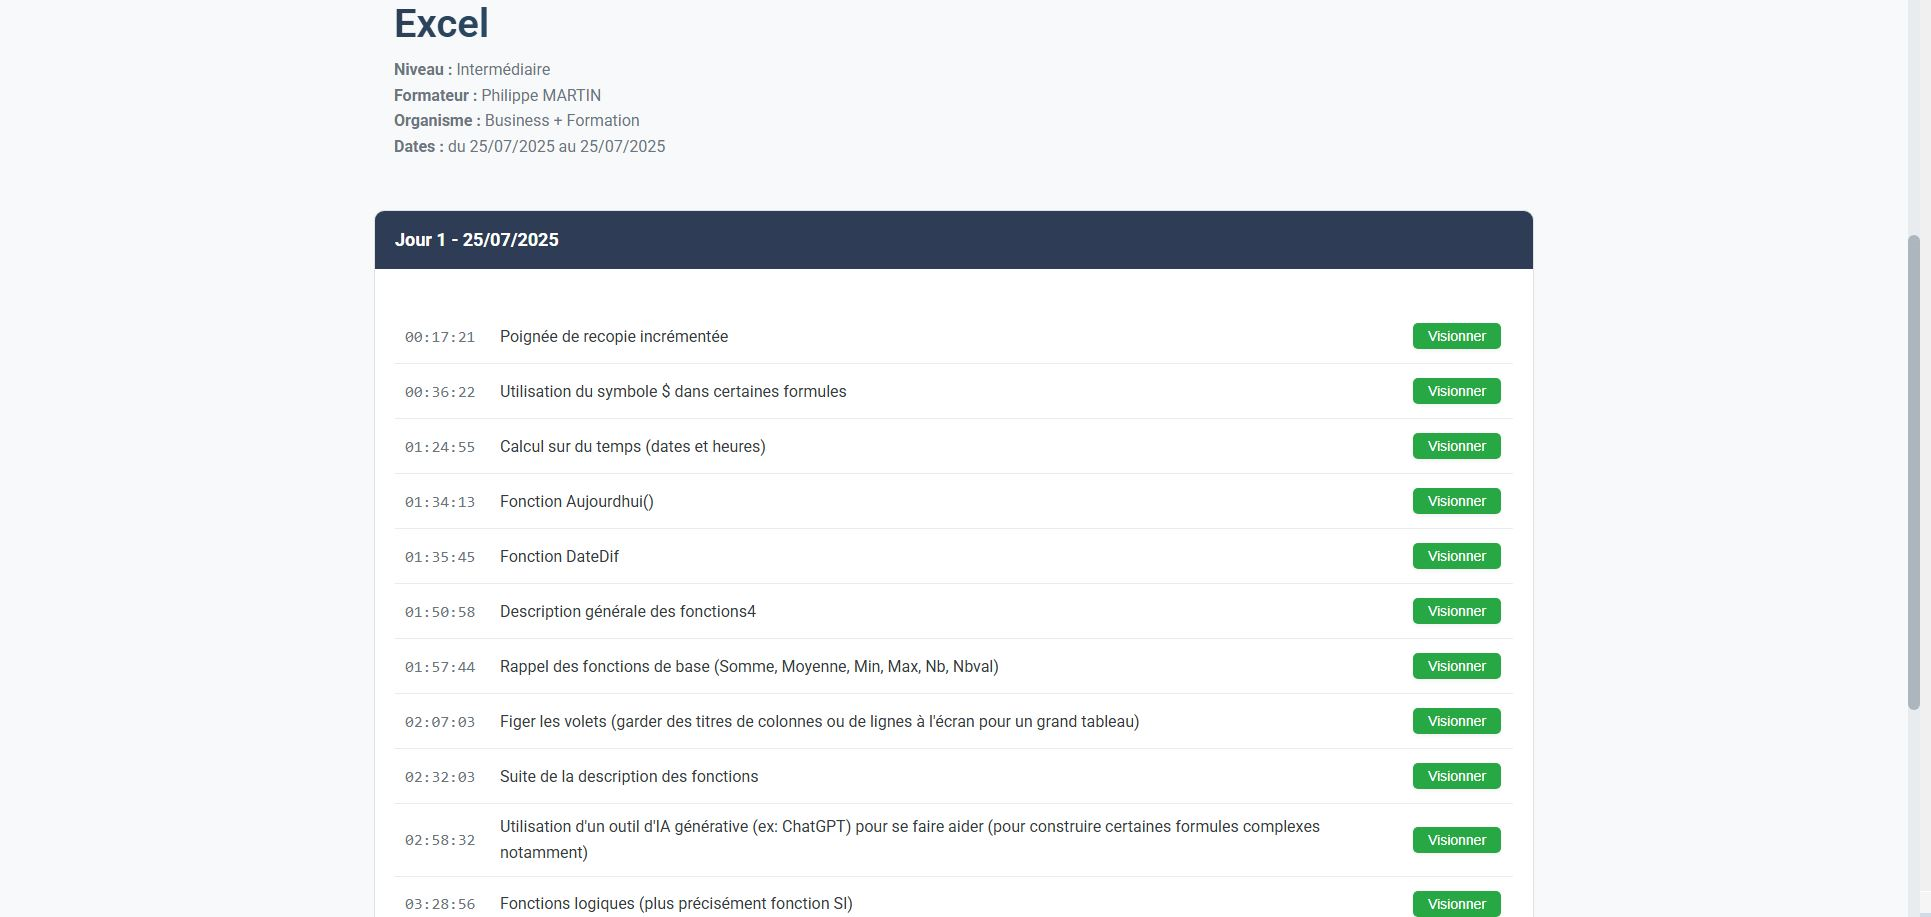Launch the Figer les volets video
This screenshot has height=917, width=1931.
click(x=1455, y=721)
